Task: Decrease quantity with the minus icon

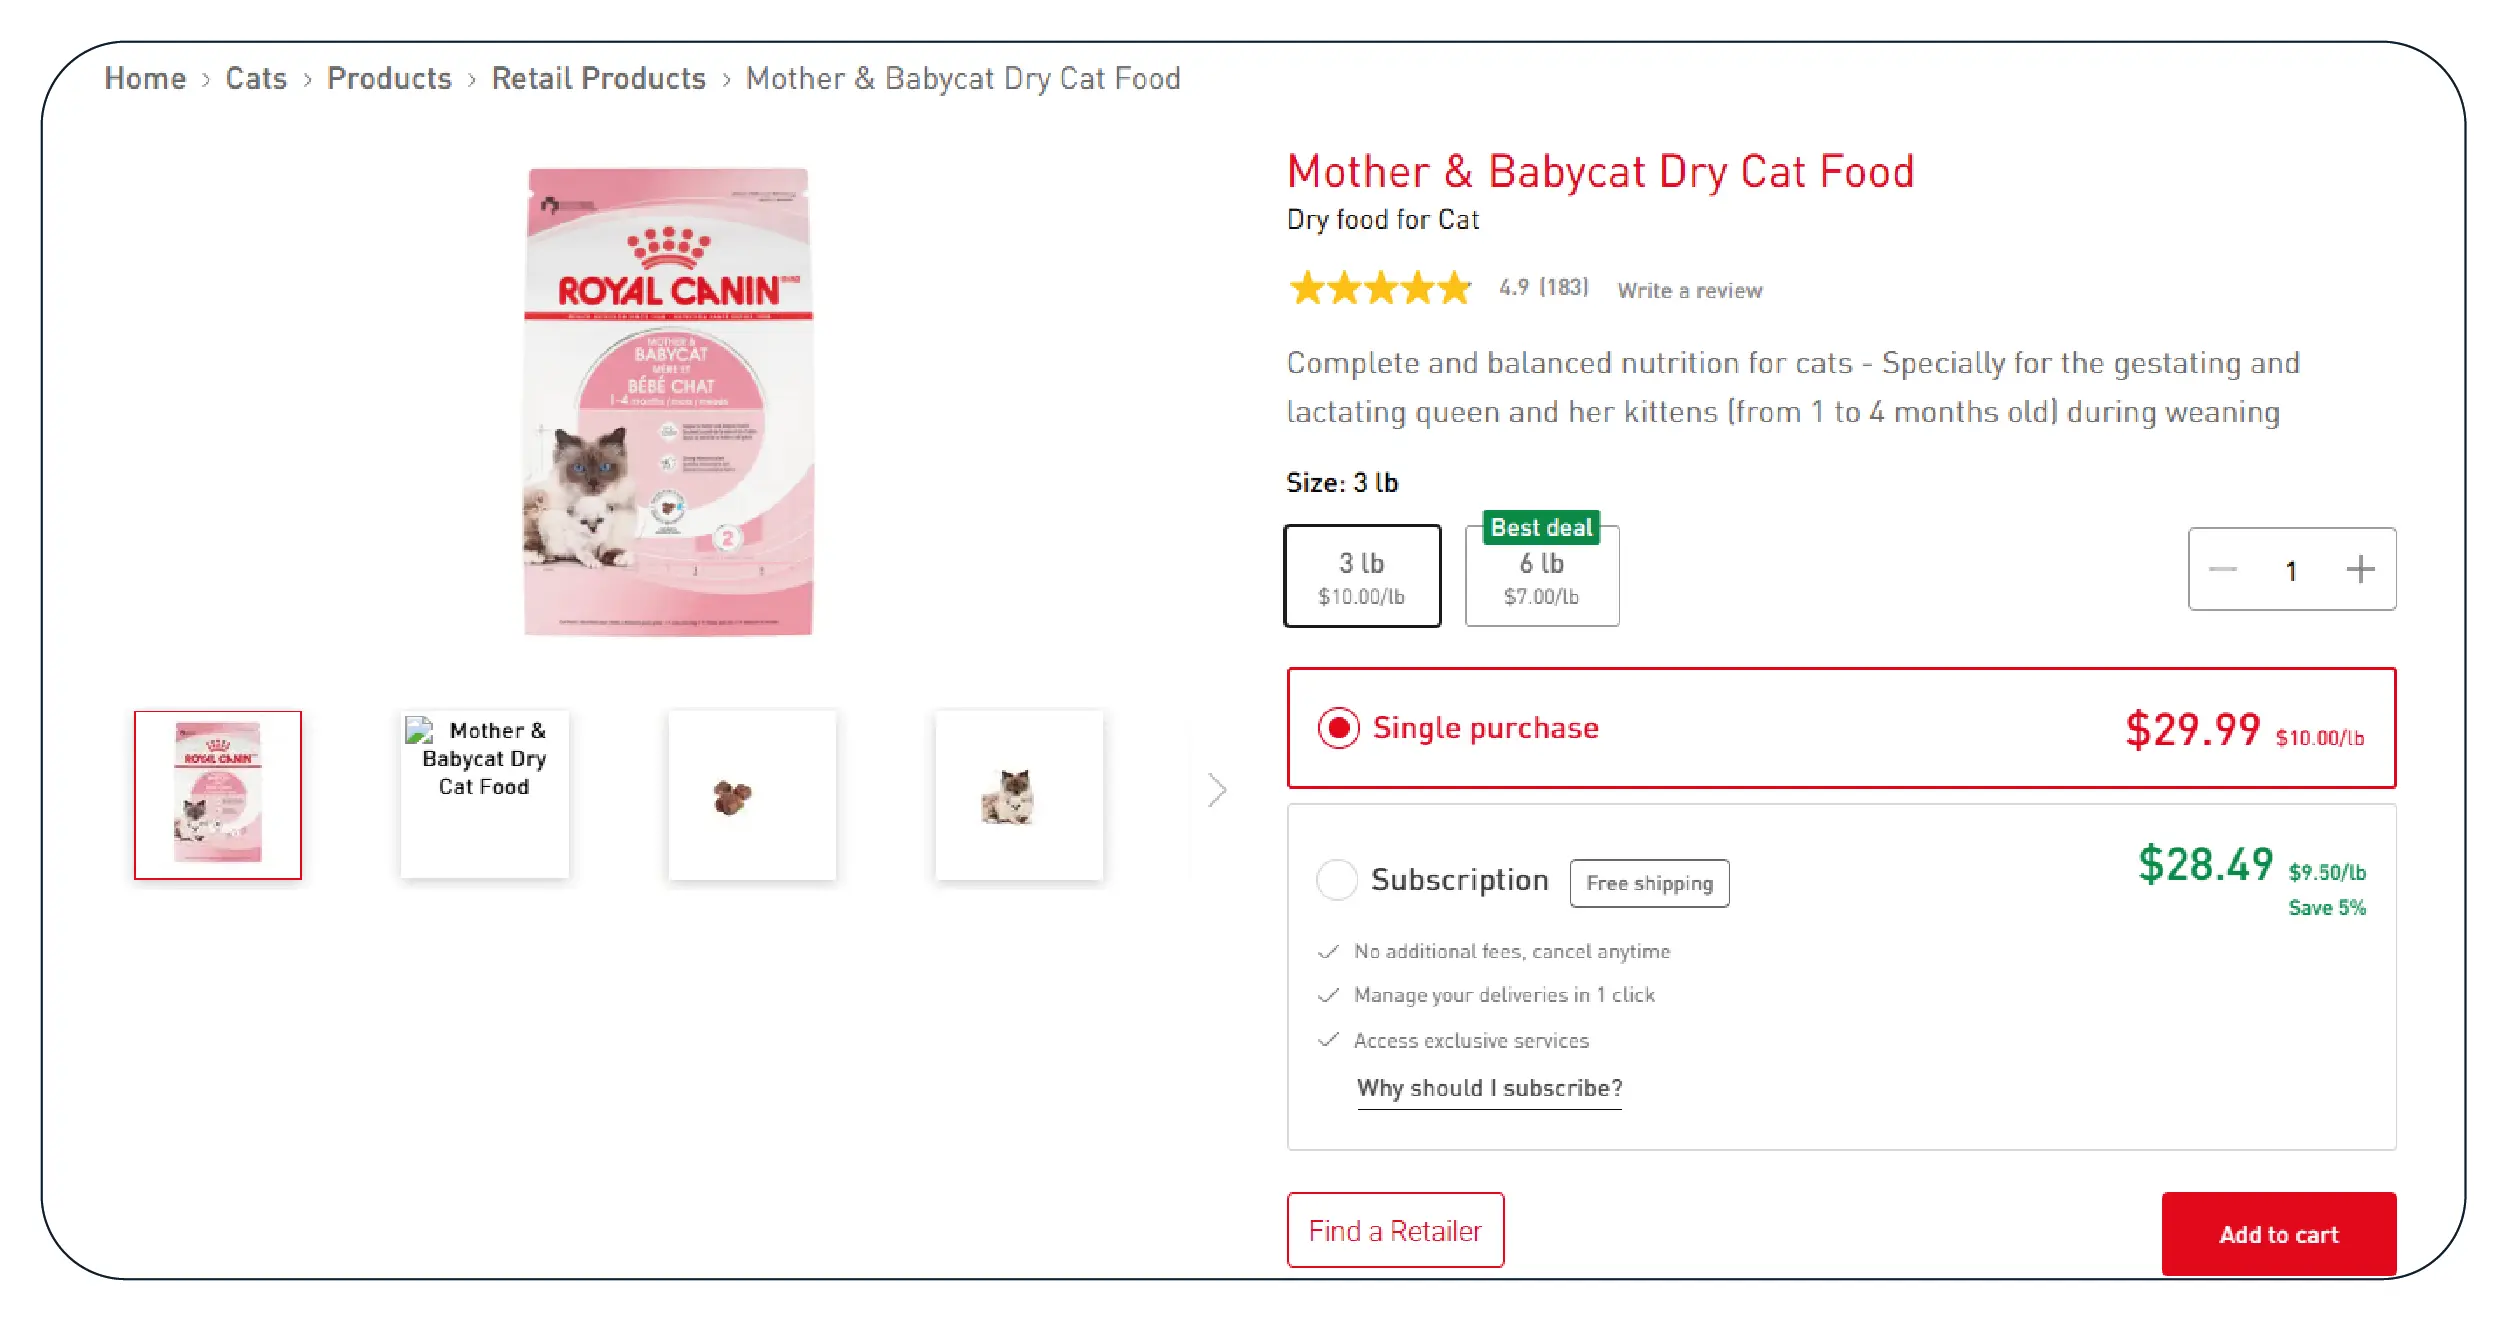Action: pos(2222,569)
